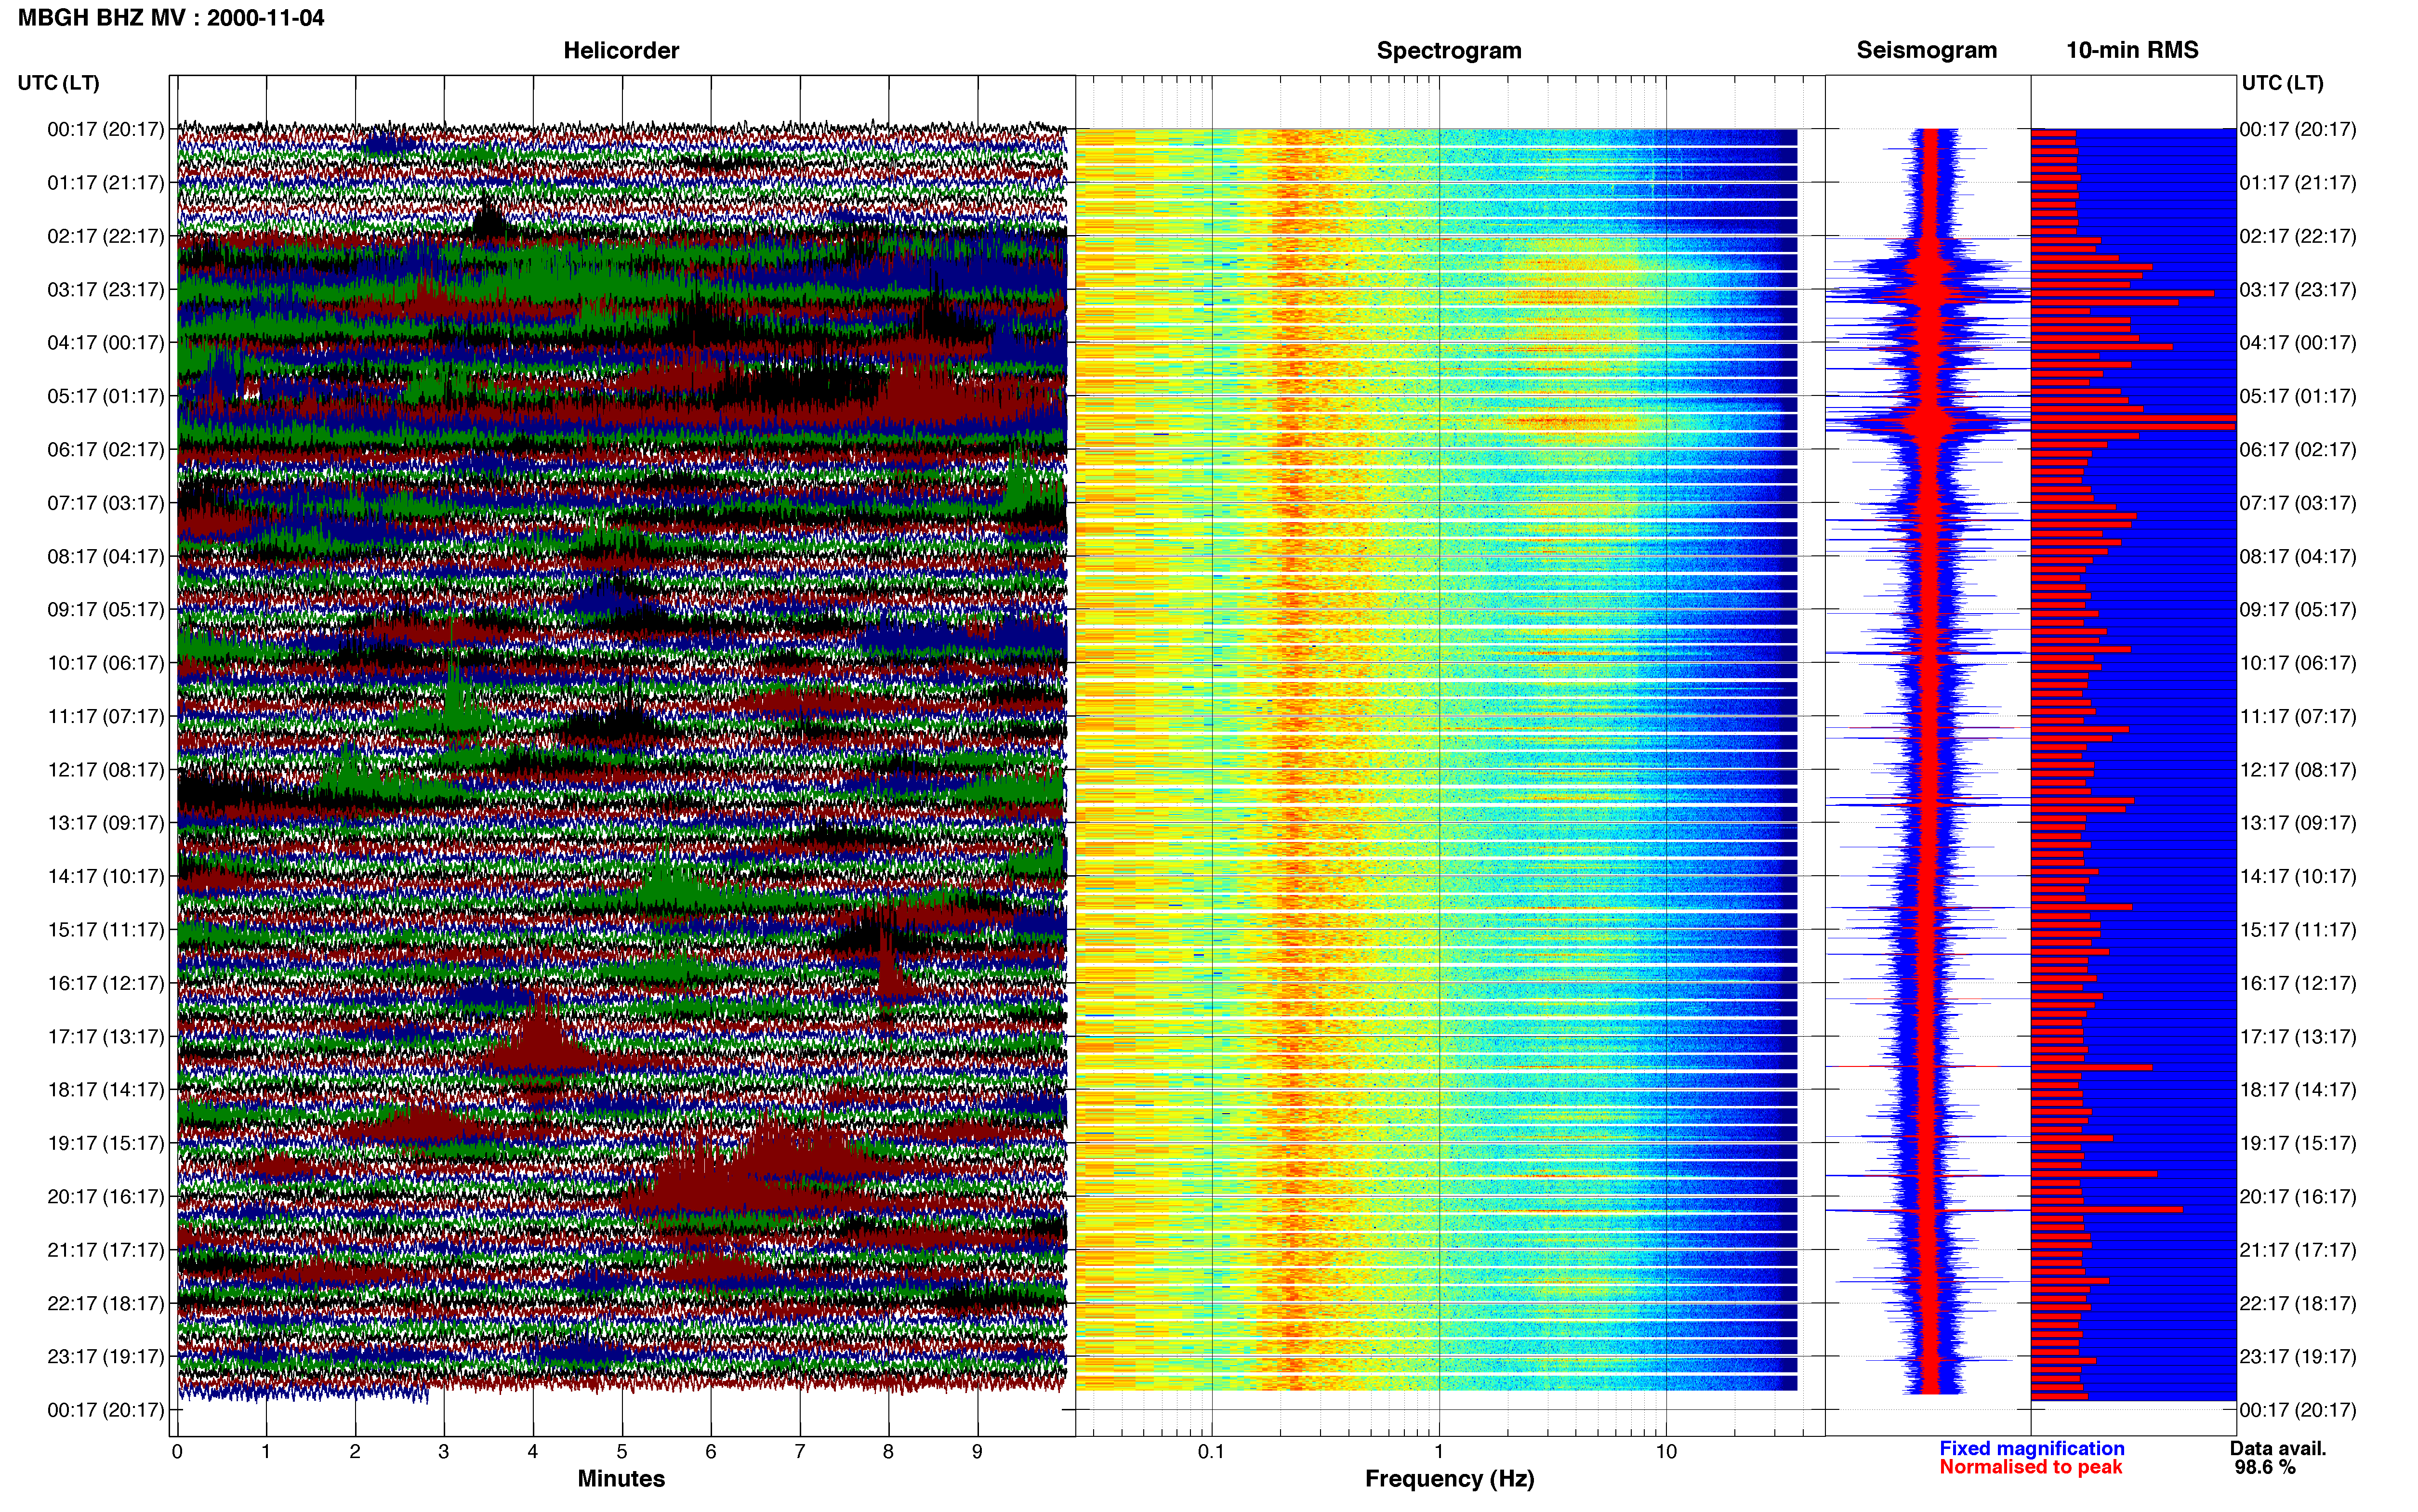
Task: Click the left 'UTC (LT)' axis label
Action: pos(58,83)
